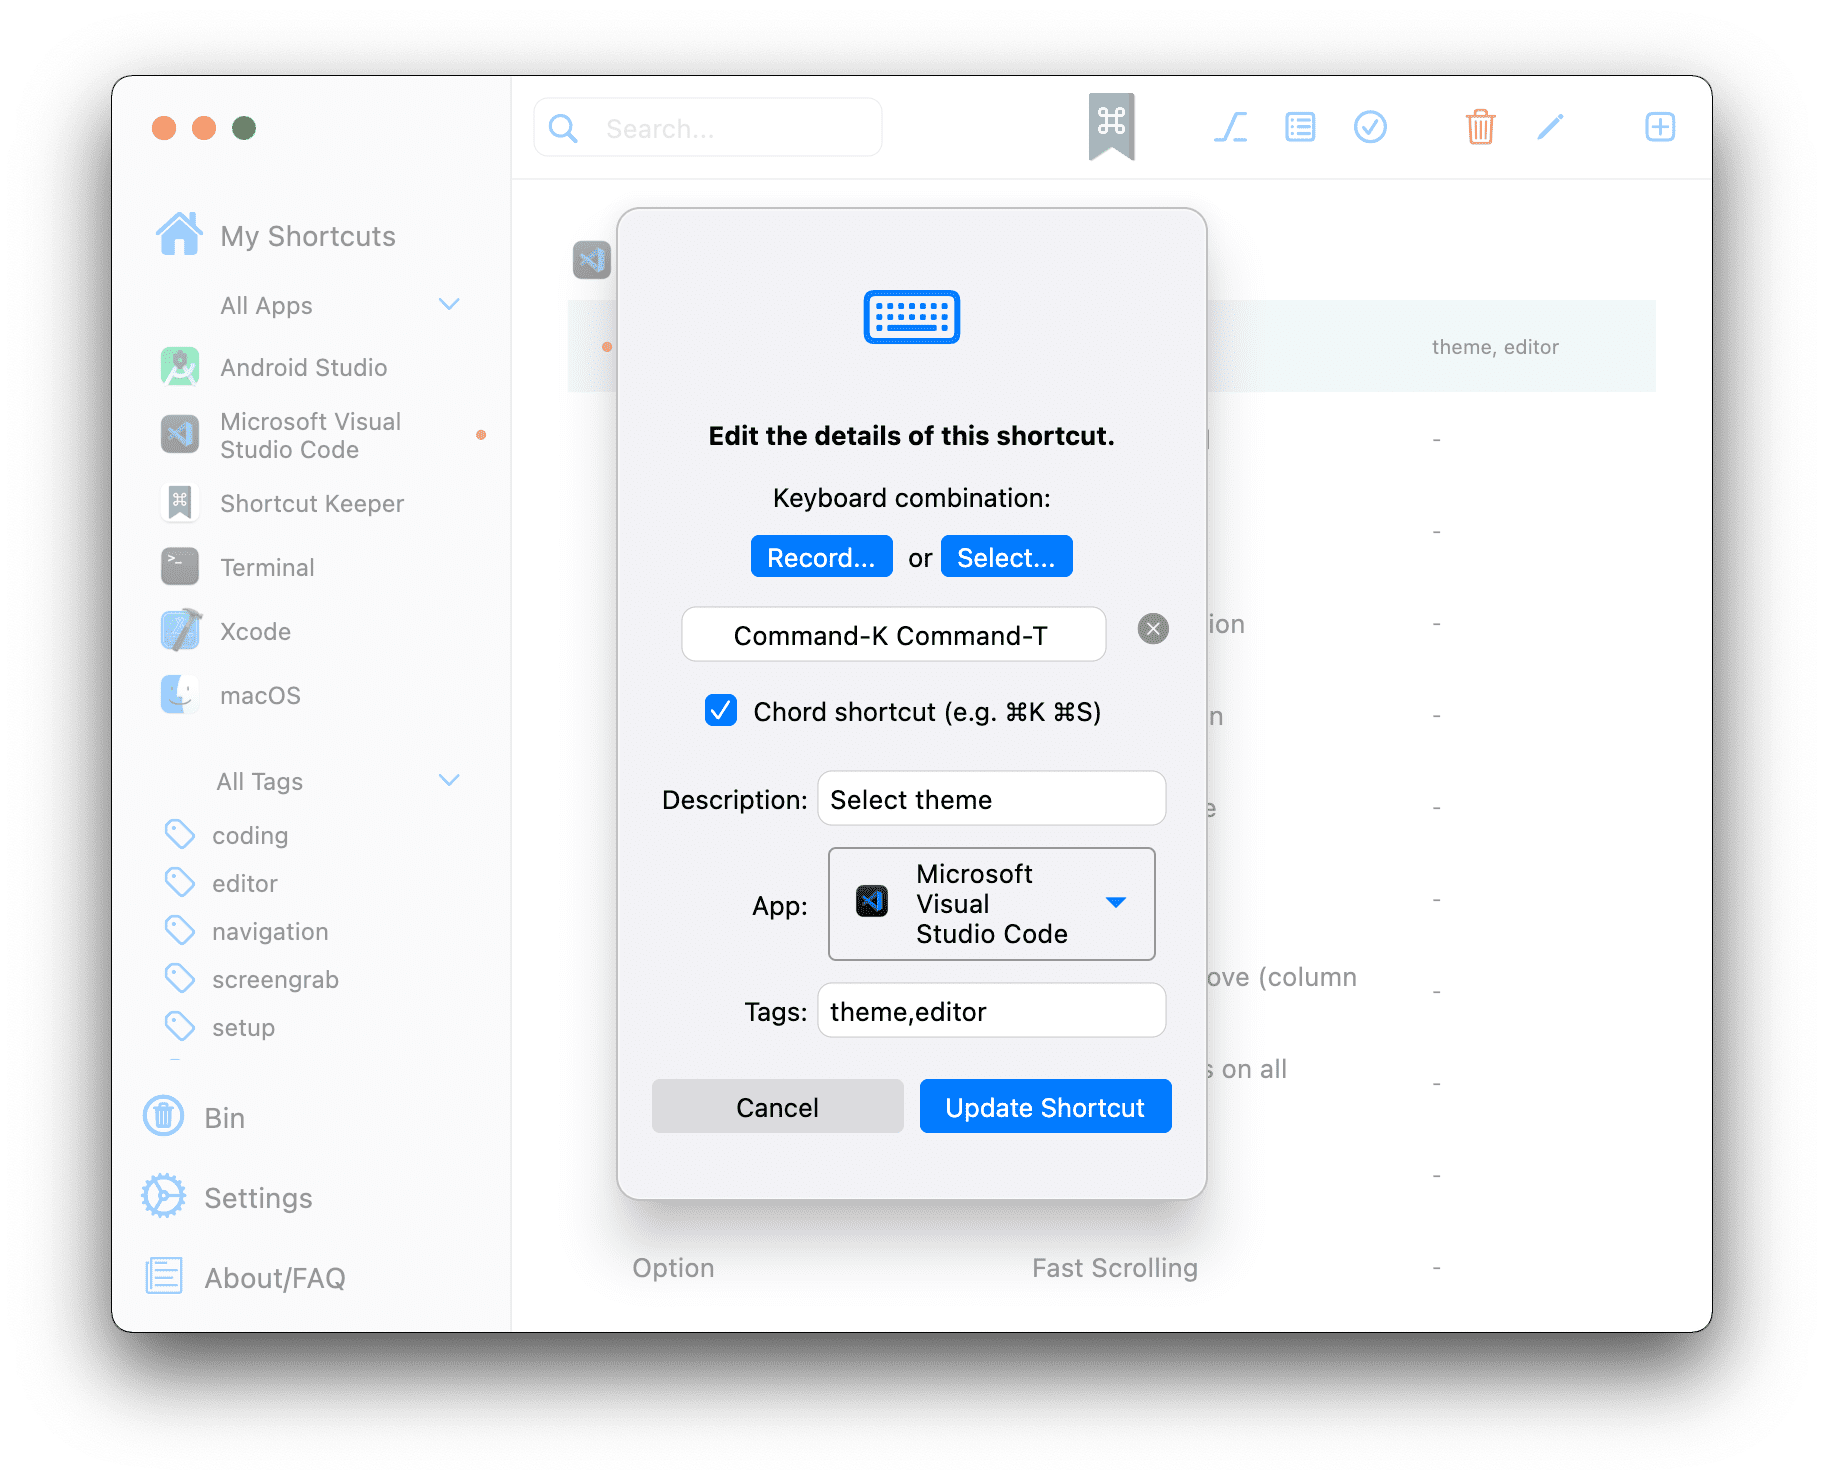Click the orange trash delete icon
The image size is (1824, 1480).
[x=1480, y=127]
